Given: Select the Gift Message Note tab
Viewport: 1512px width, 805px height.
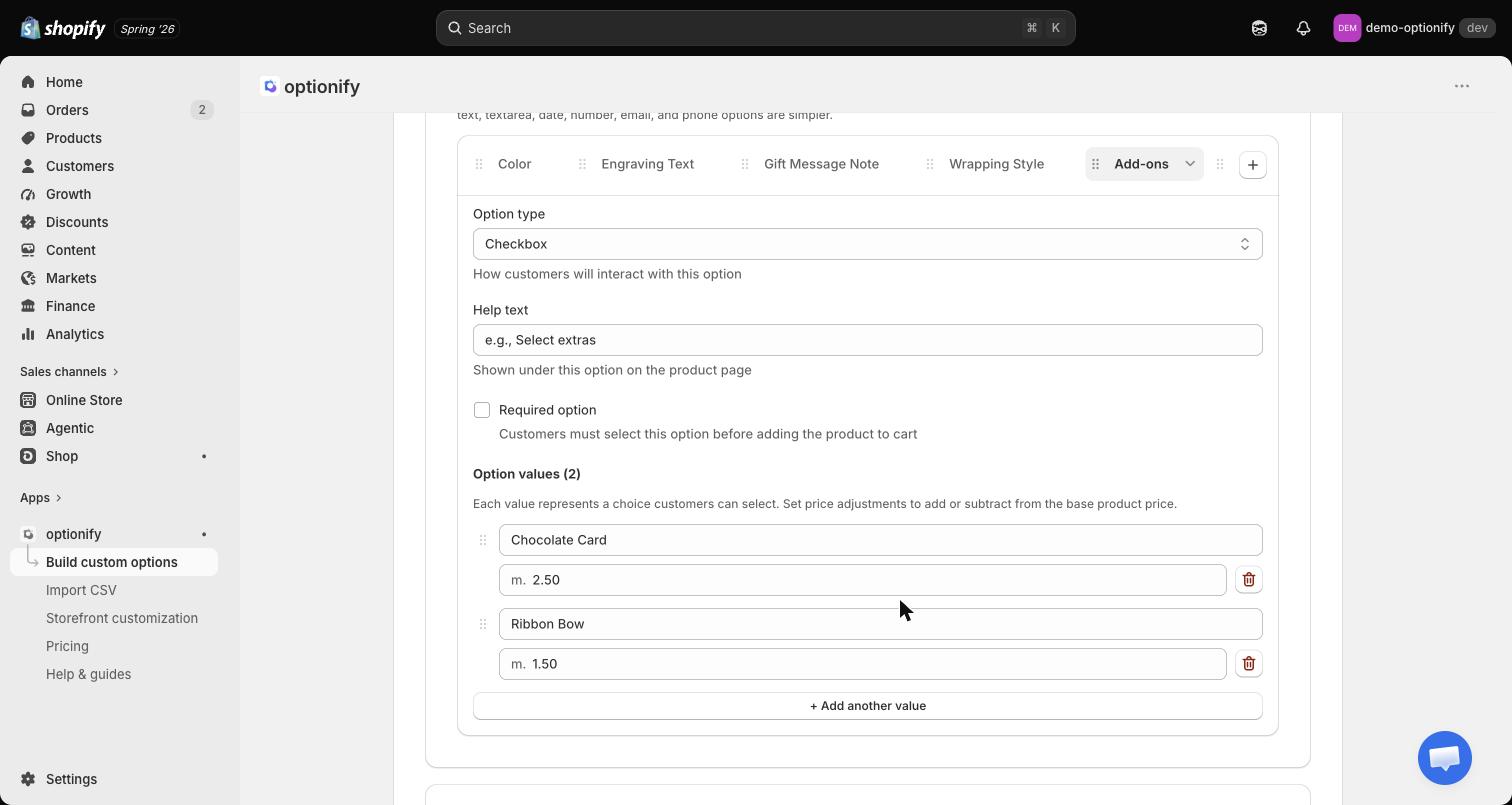Looking at the screenshot, I should pos(822,164).
